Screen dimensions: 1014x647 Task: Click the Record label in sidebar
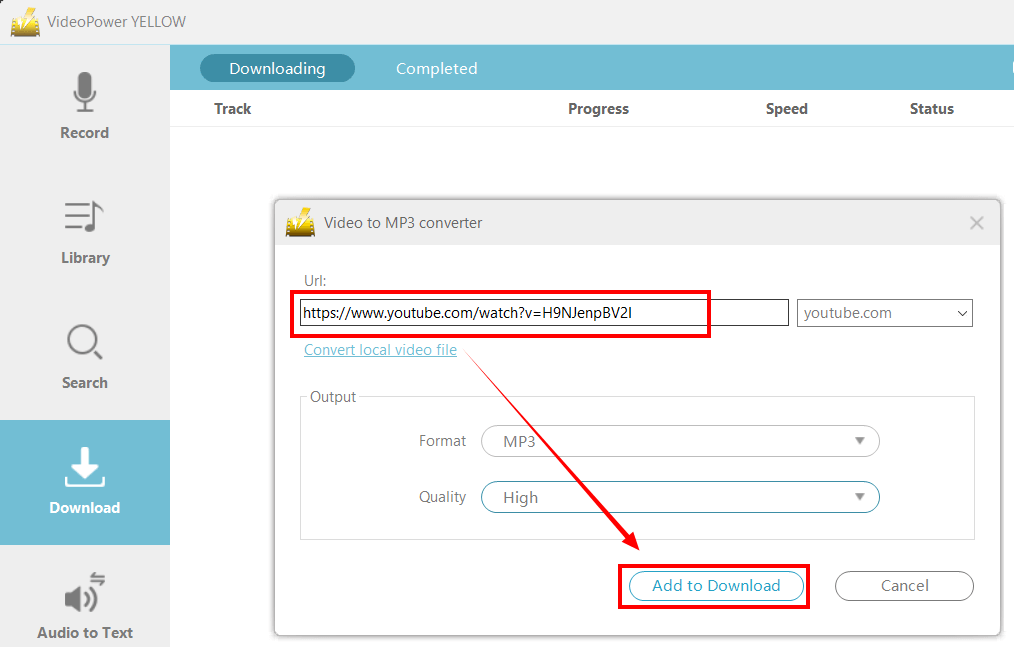click(x=85, y=133)
